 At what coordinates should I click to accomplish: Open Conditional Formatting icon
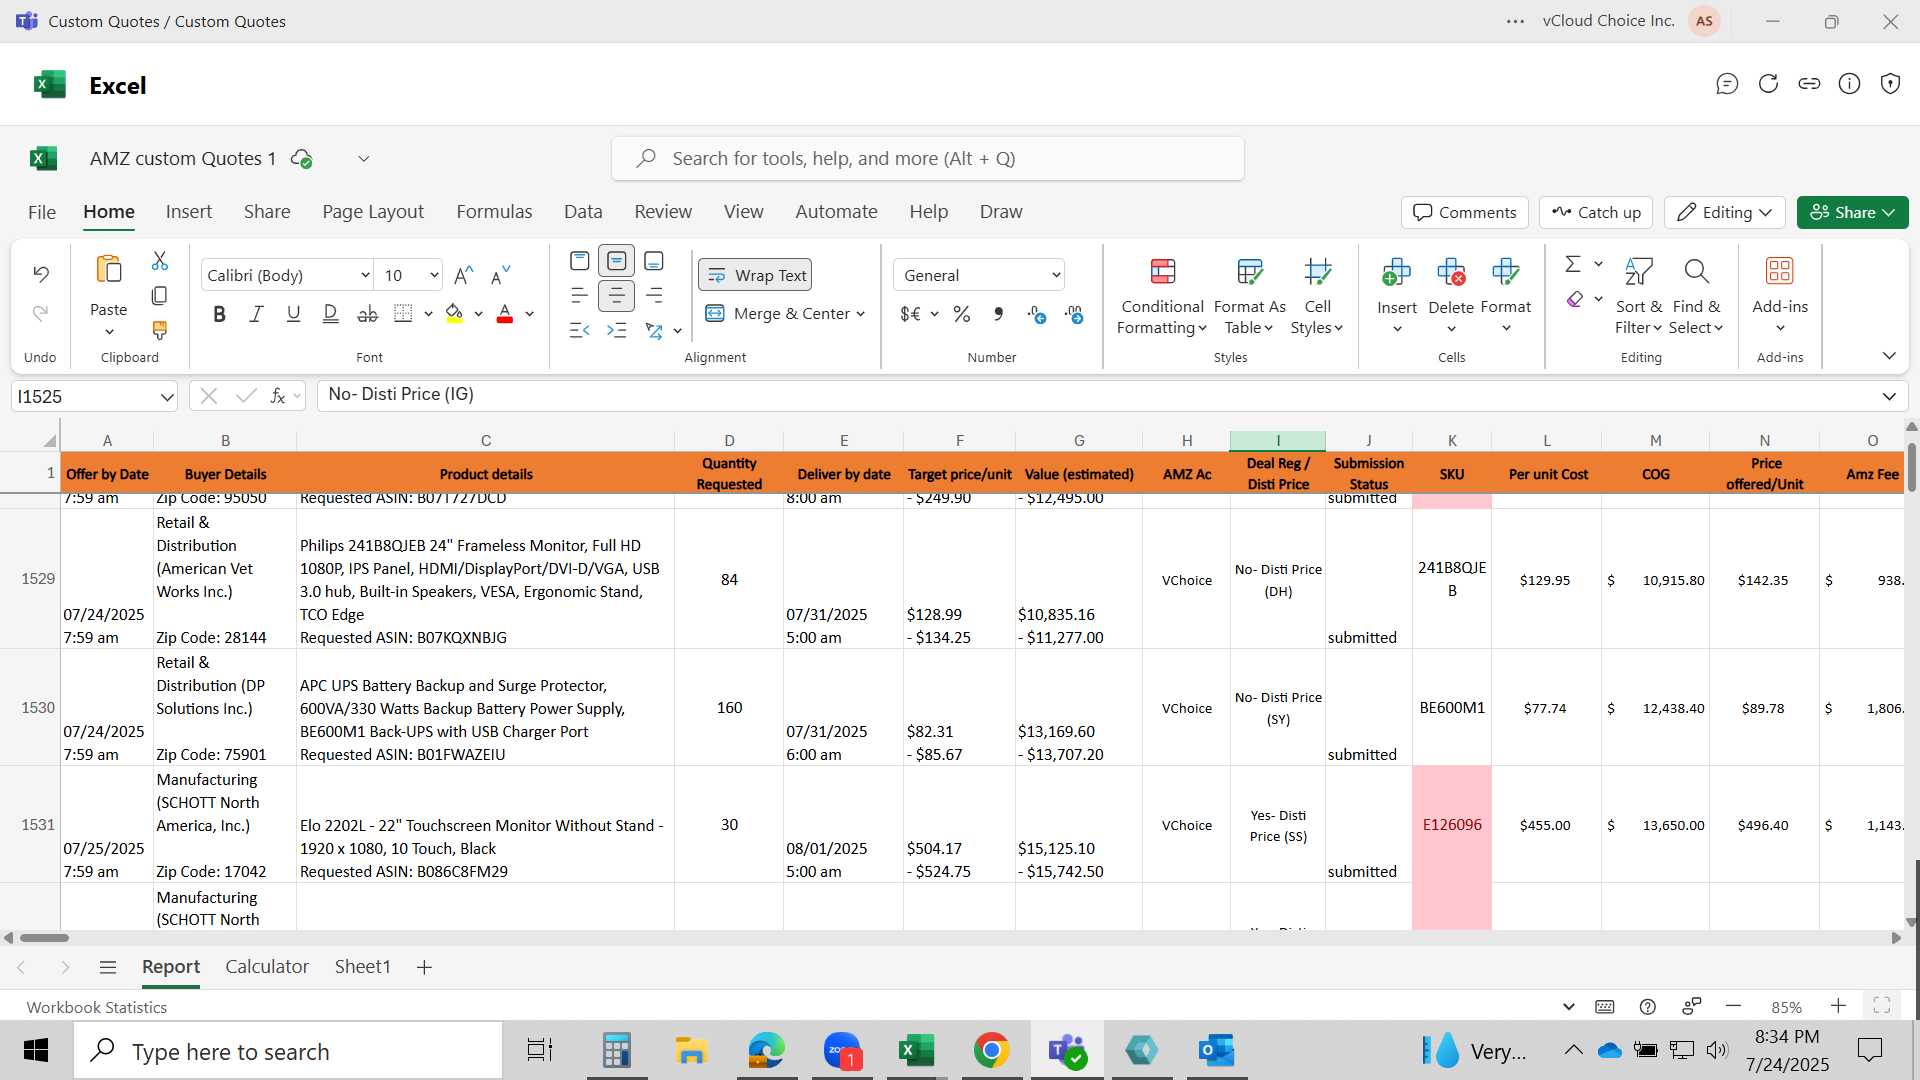click(1163, 271)
